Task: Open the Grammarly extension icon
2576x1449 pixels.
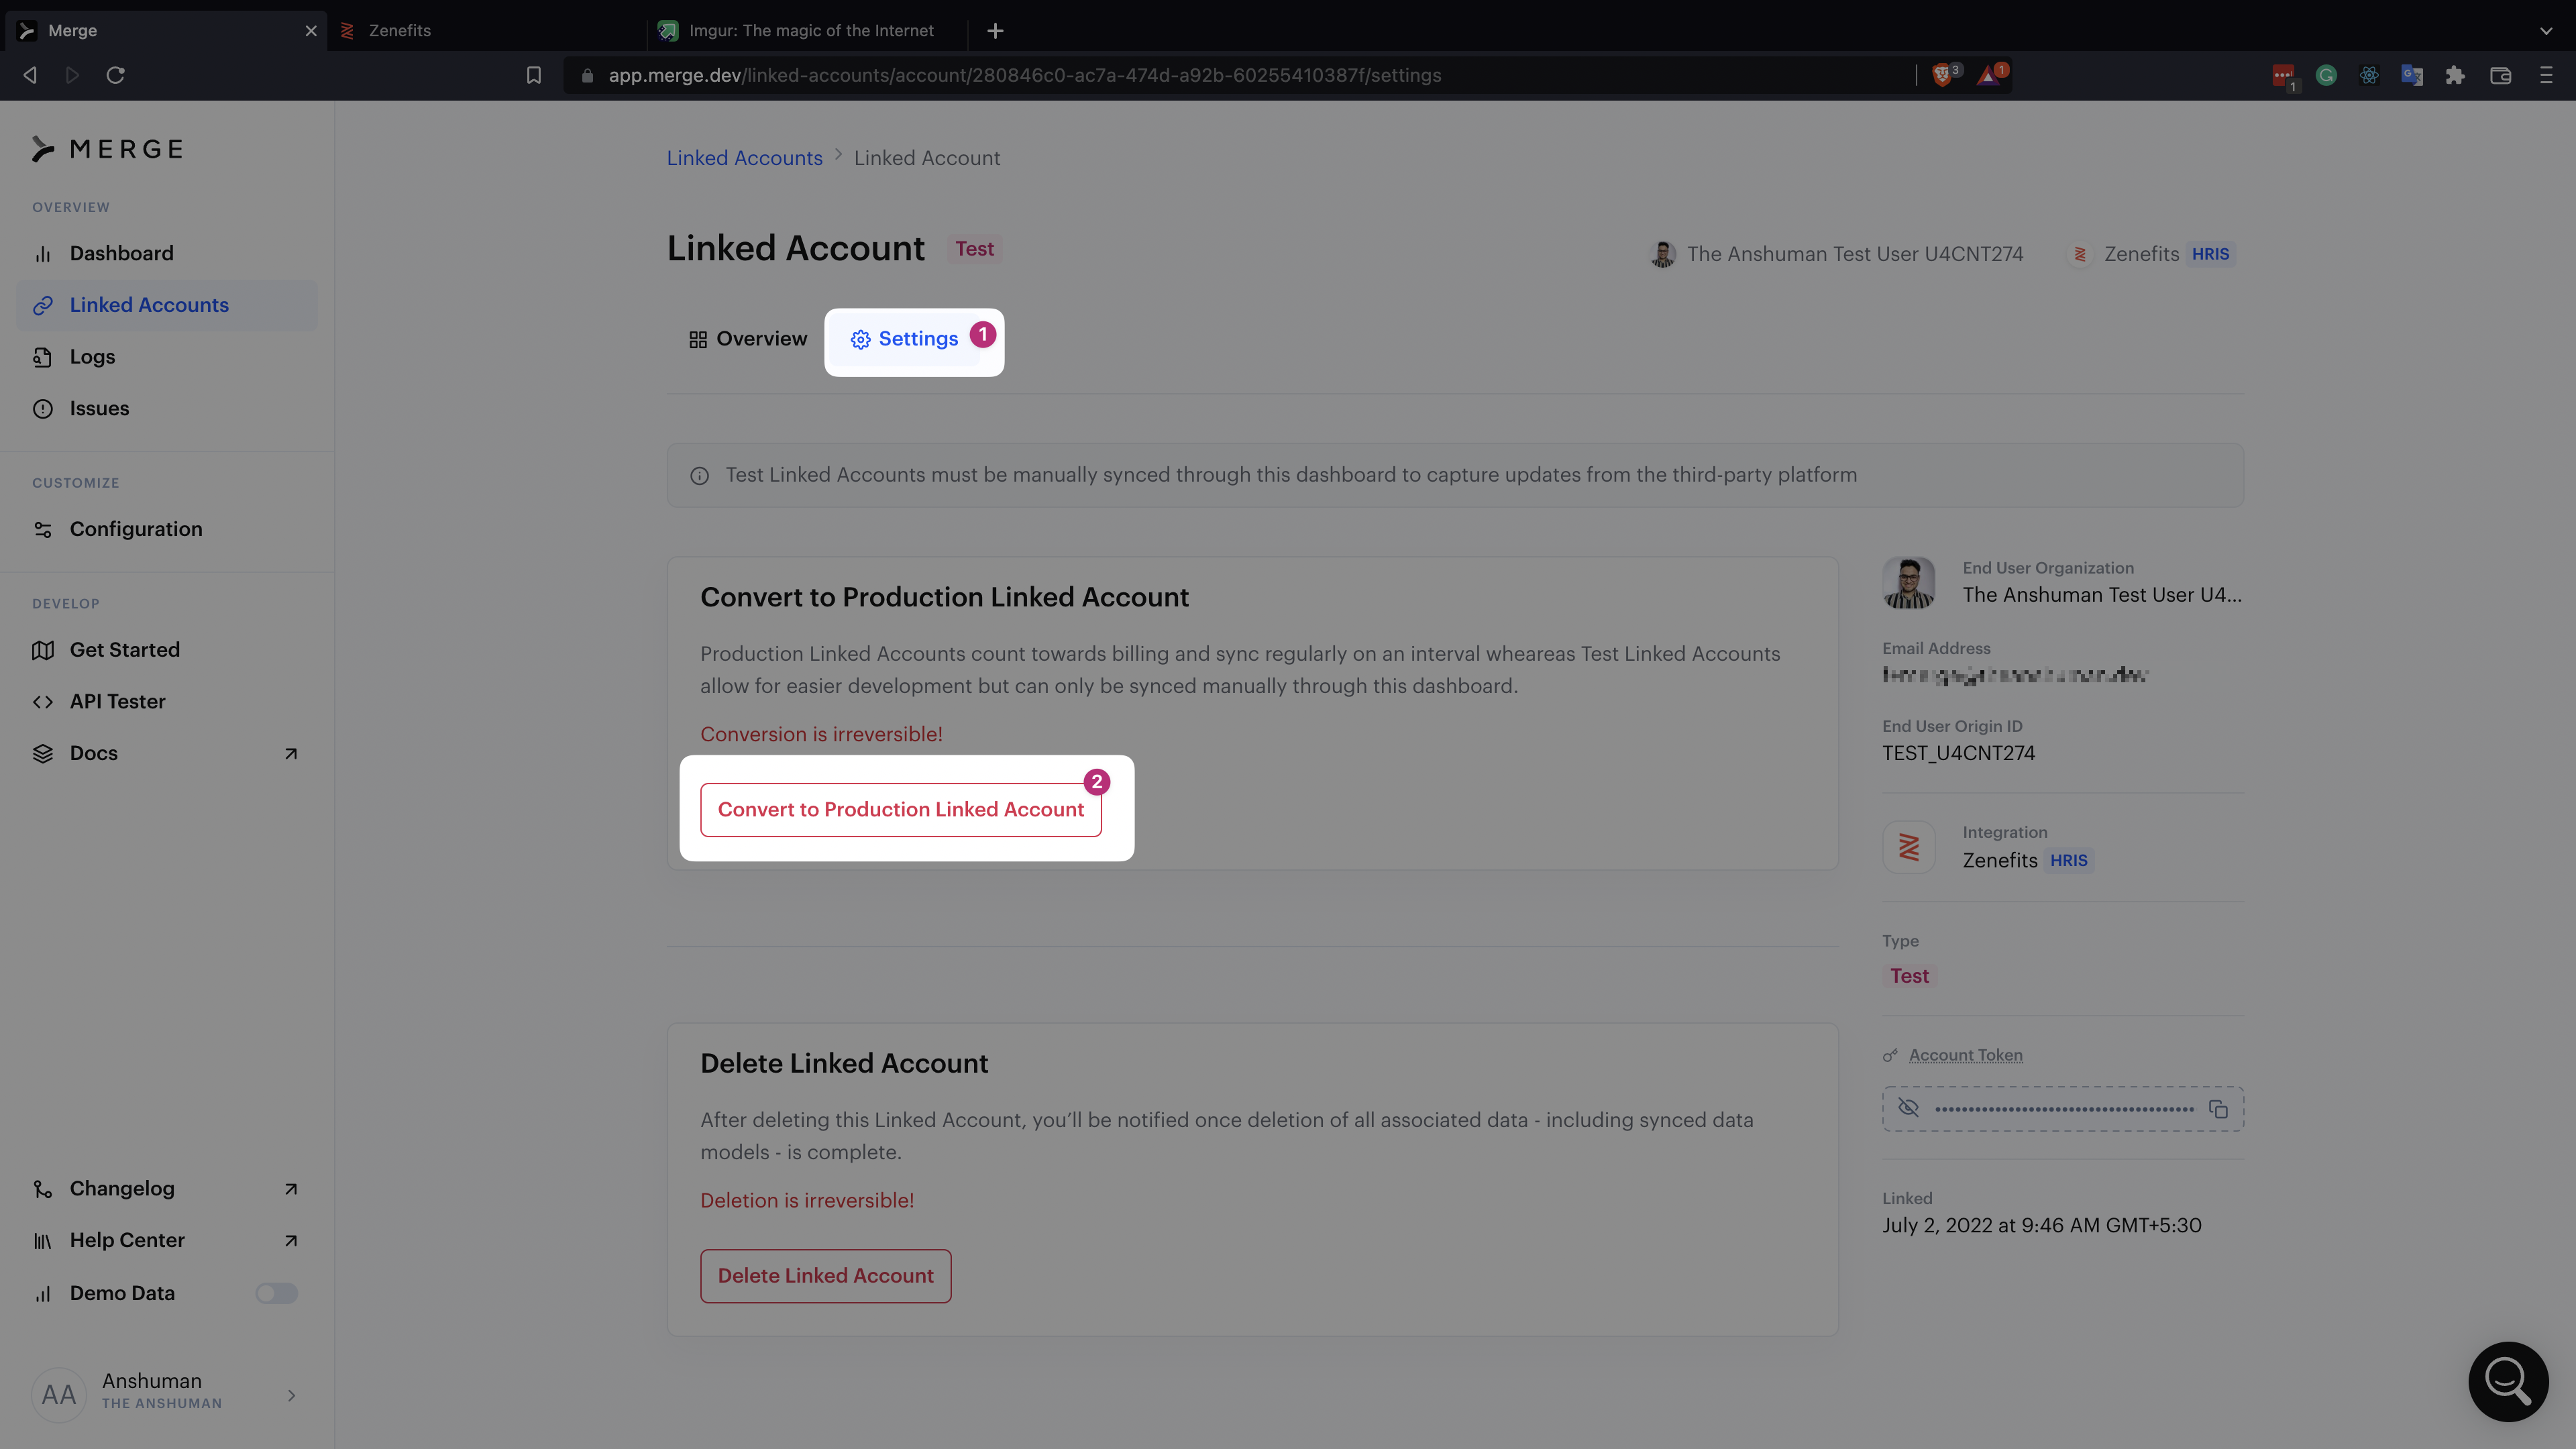Action: [x=2325, y=75]
